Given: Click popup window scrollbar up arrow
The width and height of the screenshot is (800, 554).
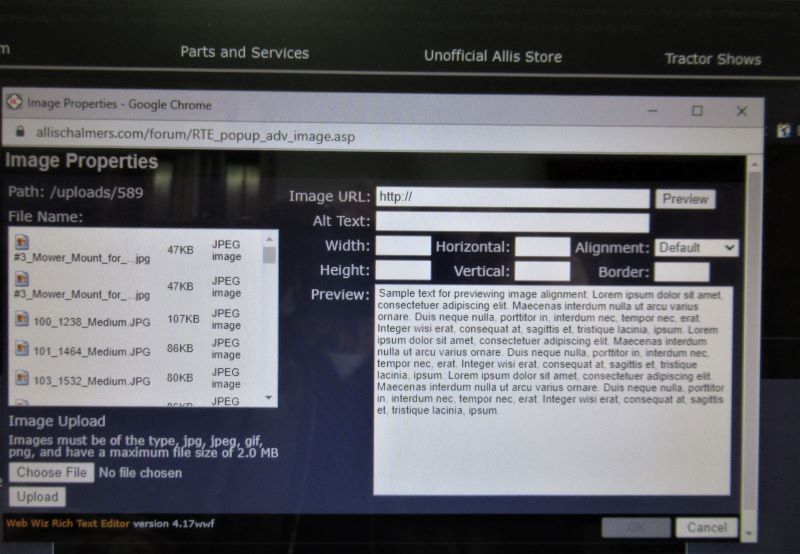Looking at the screenshot, I should [x=754, y=164].
